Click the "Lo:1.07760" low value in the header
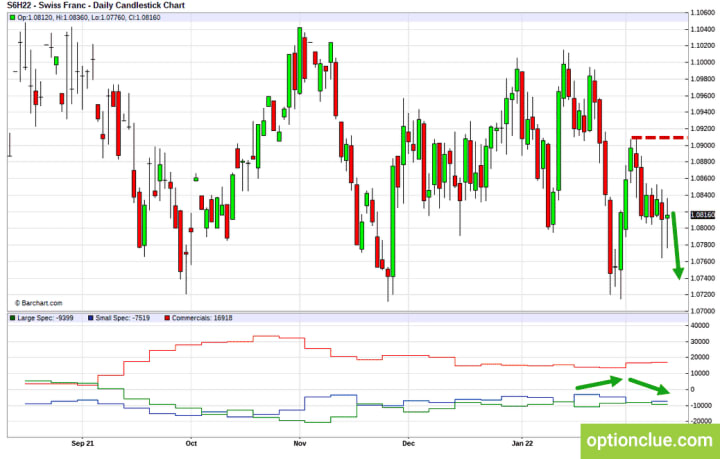This screenshot has height=459, width=720. (x=107, y=17)
